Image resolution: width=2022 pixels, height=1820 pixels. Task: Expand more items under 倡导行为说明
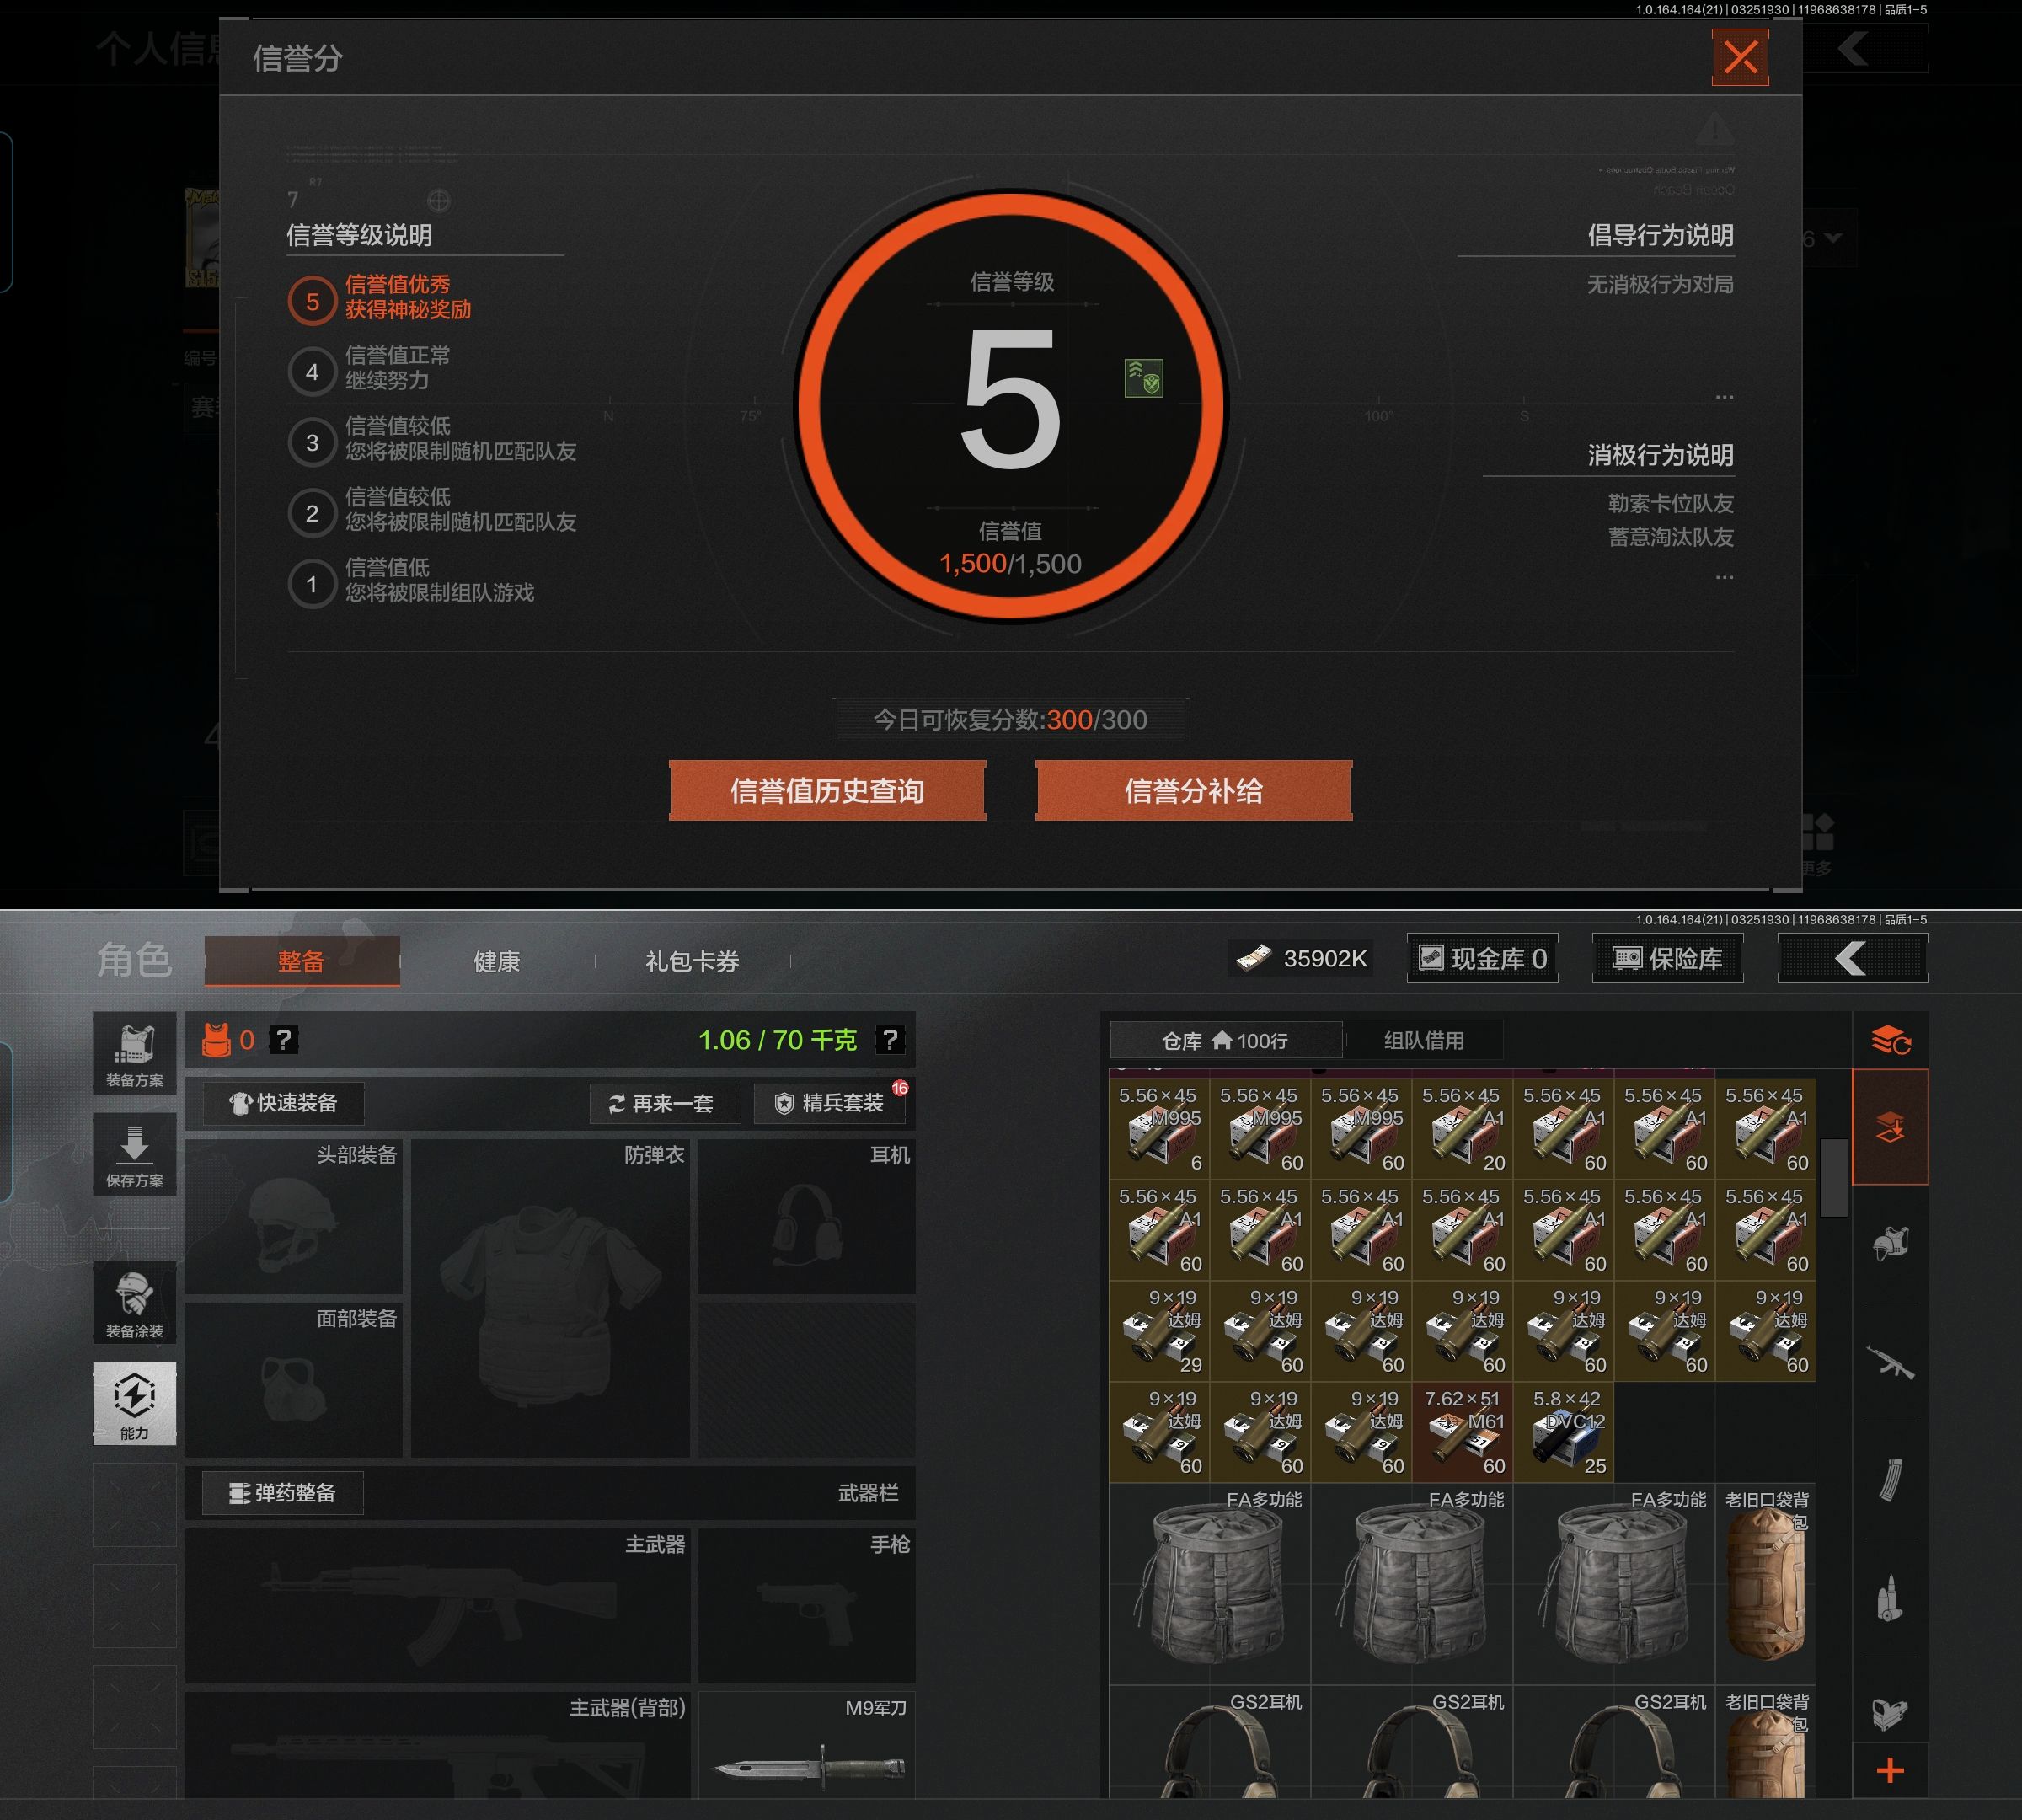(x=1723, y=397)
